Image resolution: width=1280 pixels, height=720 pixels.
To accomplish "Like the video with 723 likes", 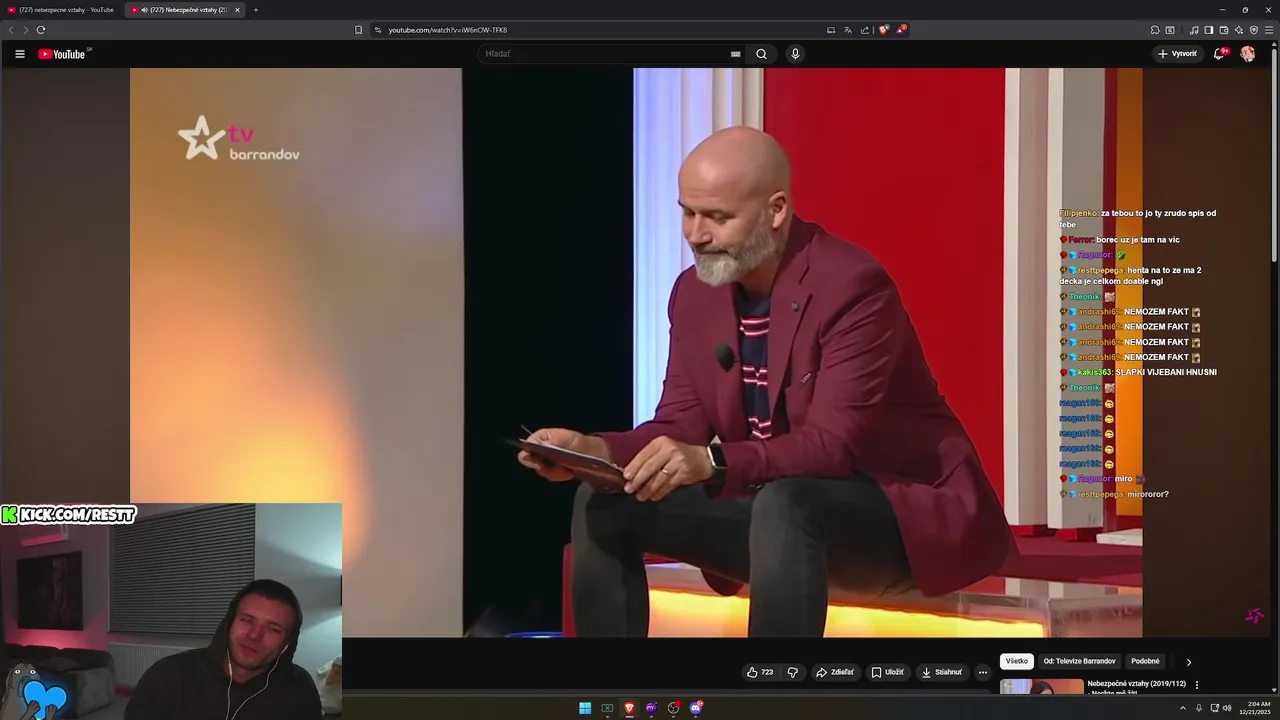I will coord(760,672).
